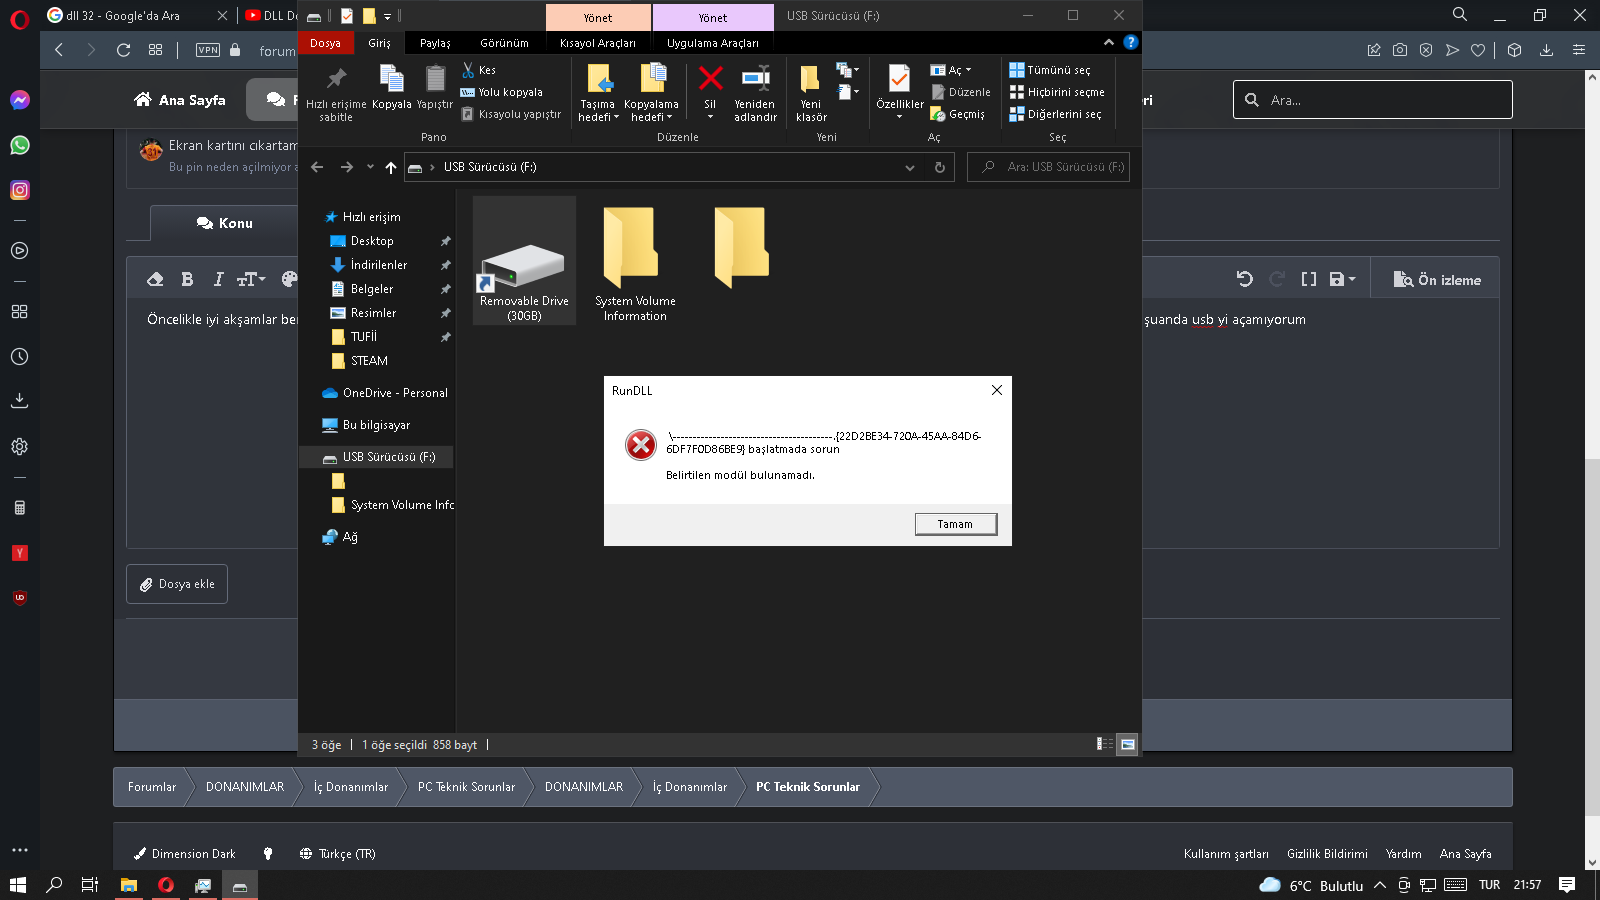Toggle bold formatting in the post editor
The width and height of the screenshot is (1600, 900).
(x=187, y=279)
